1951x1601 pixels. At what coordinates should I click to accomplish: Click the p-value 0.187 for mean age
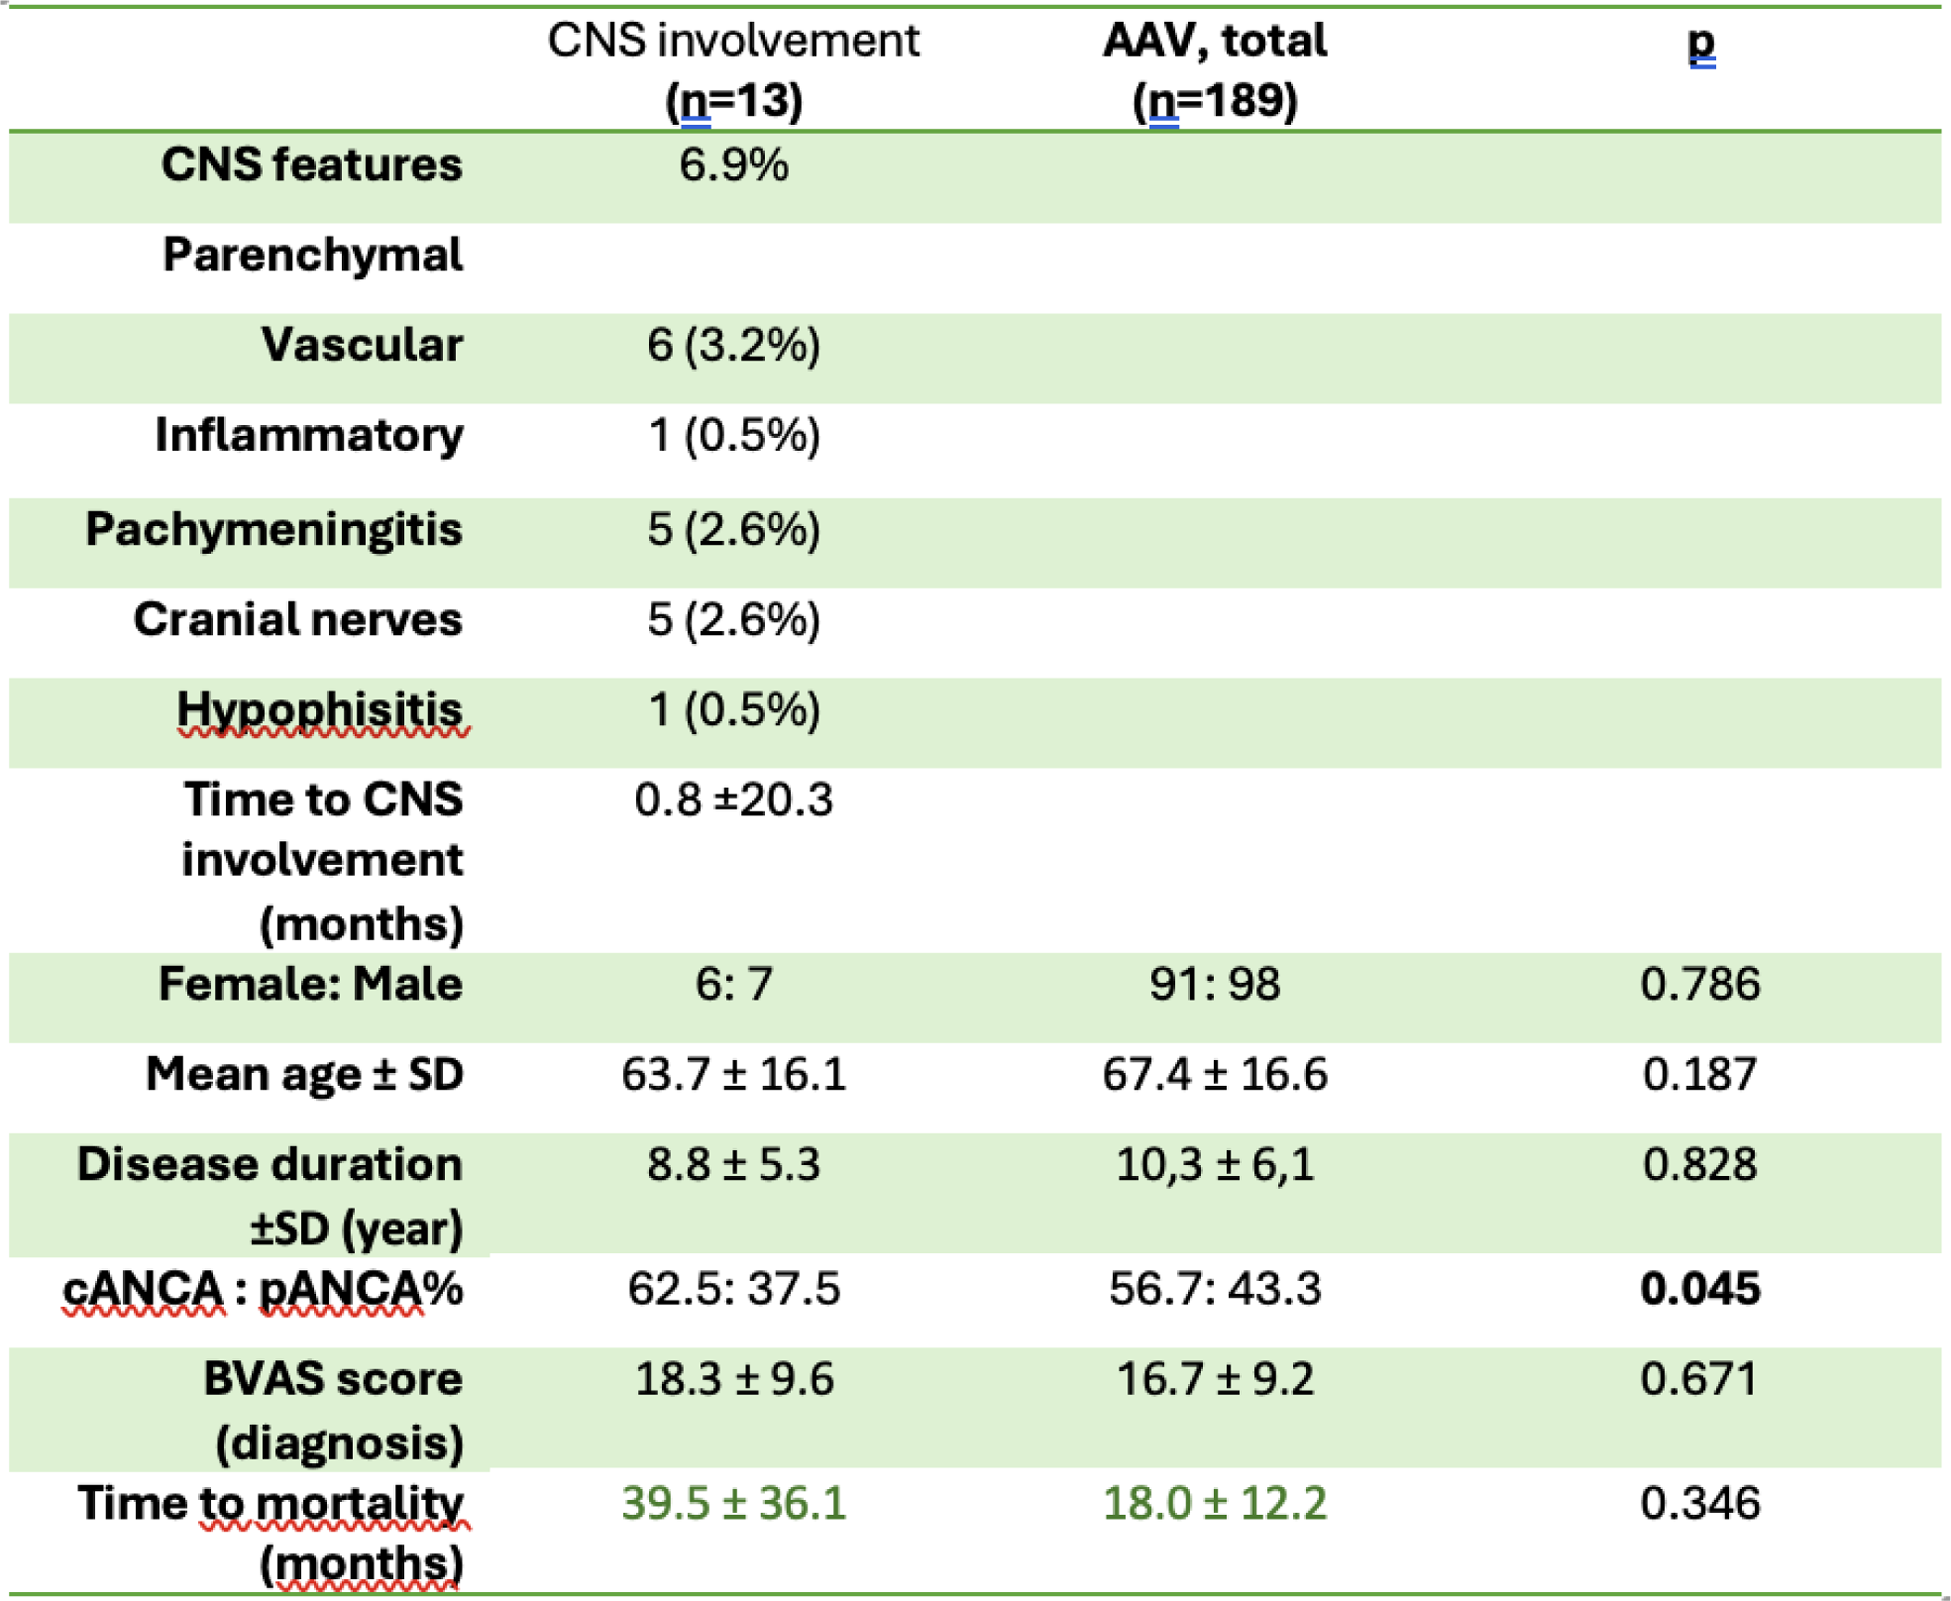pos(1699,1074)
